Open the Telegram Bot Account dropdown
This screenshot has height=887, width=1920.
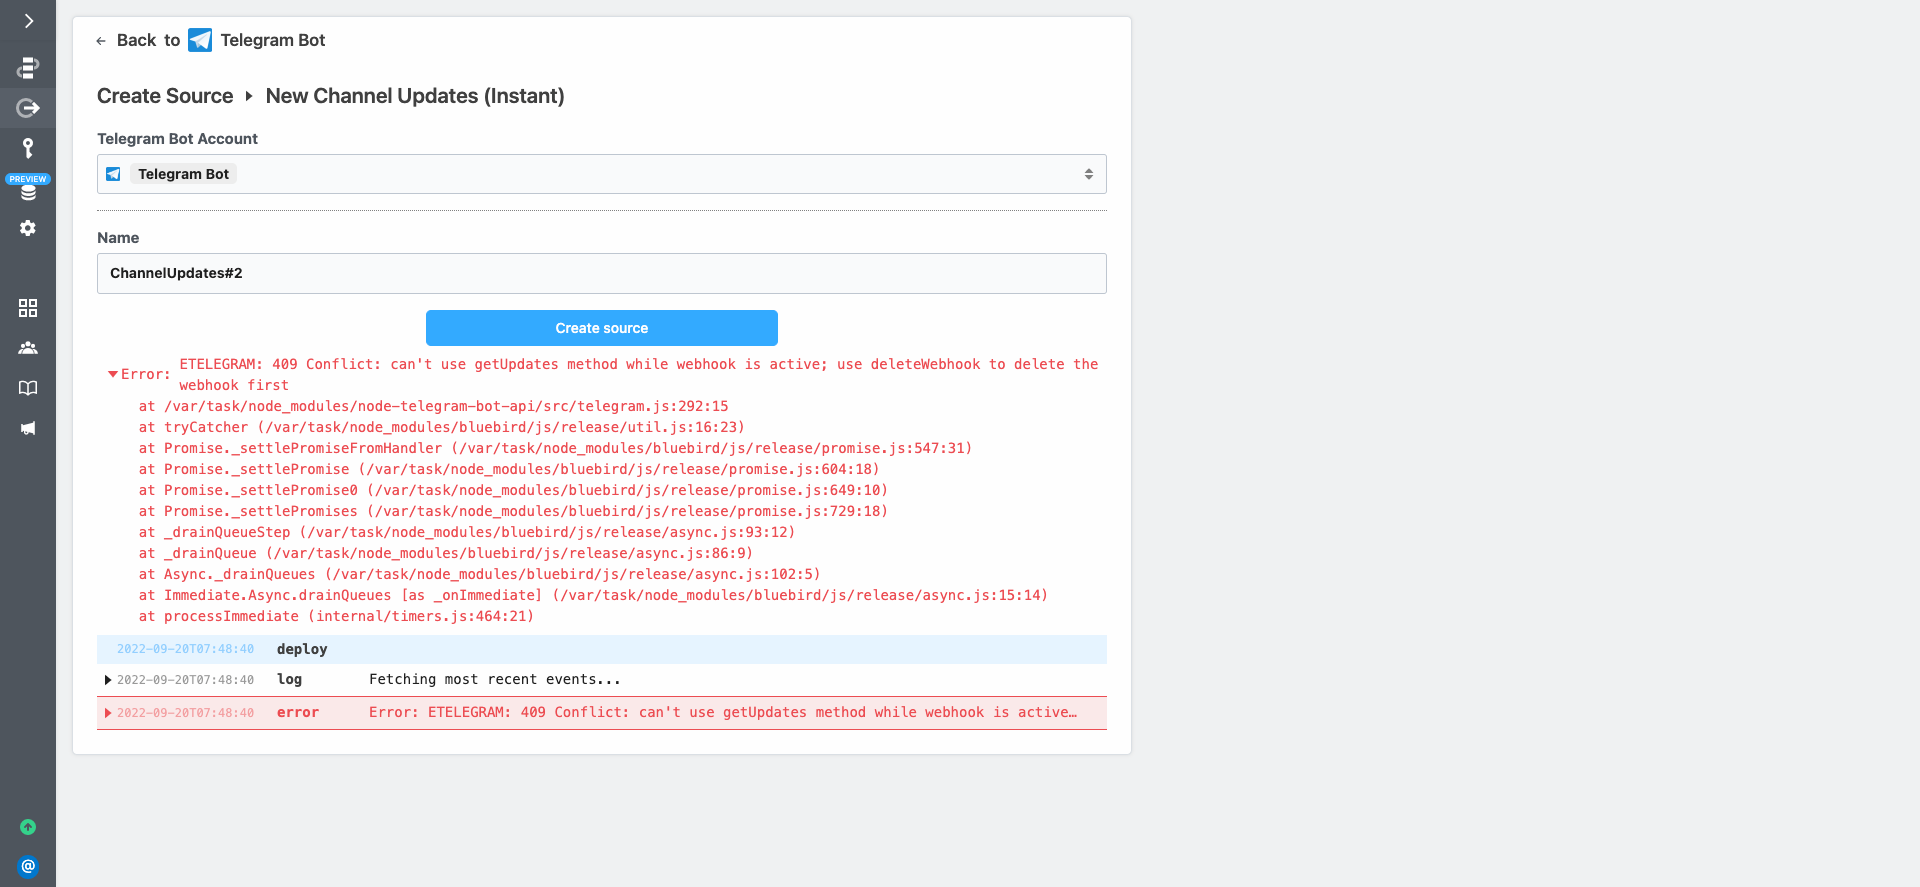(x=602, y=174)
